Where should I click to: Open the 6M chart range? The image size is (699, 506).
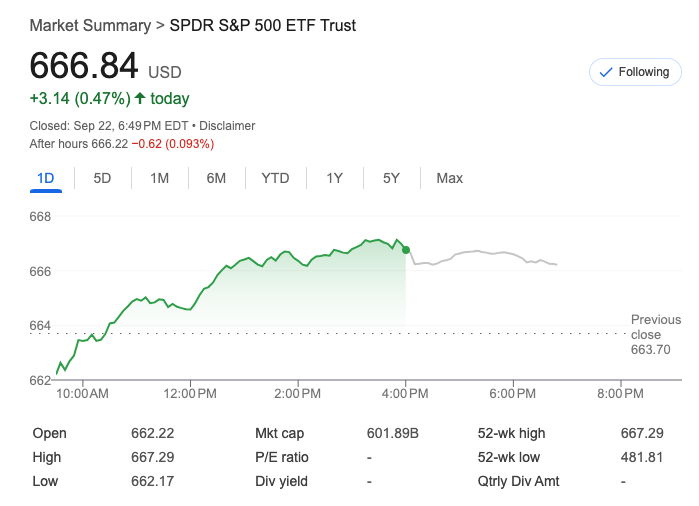pos(216,178)
